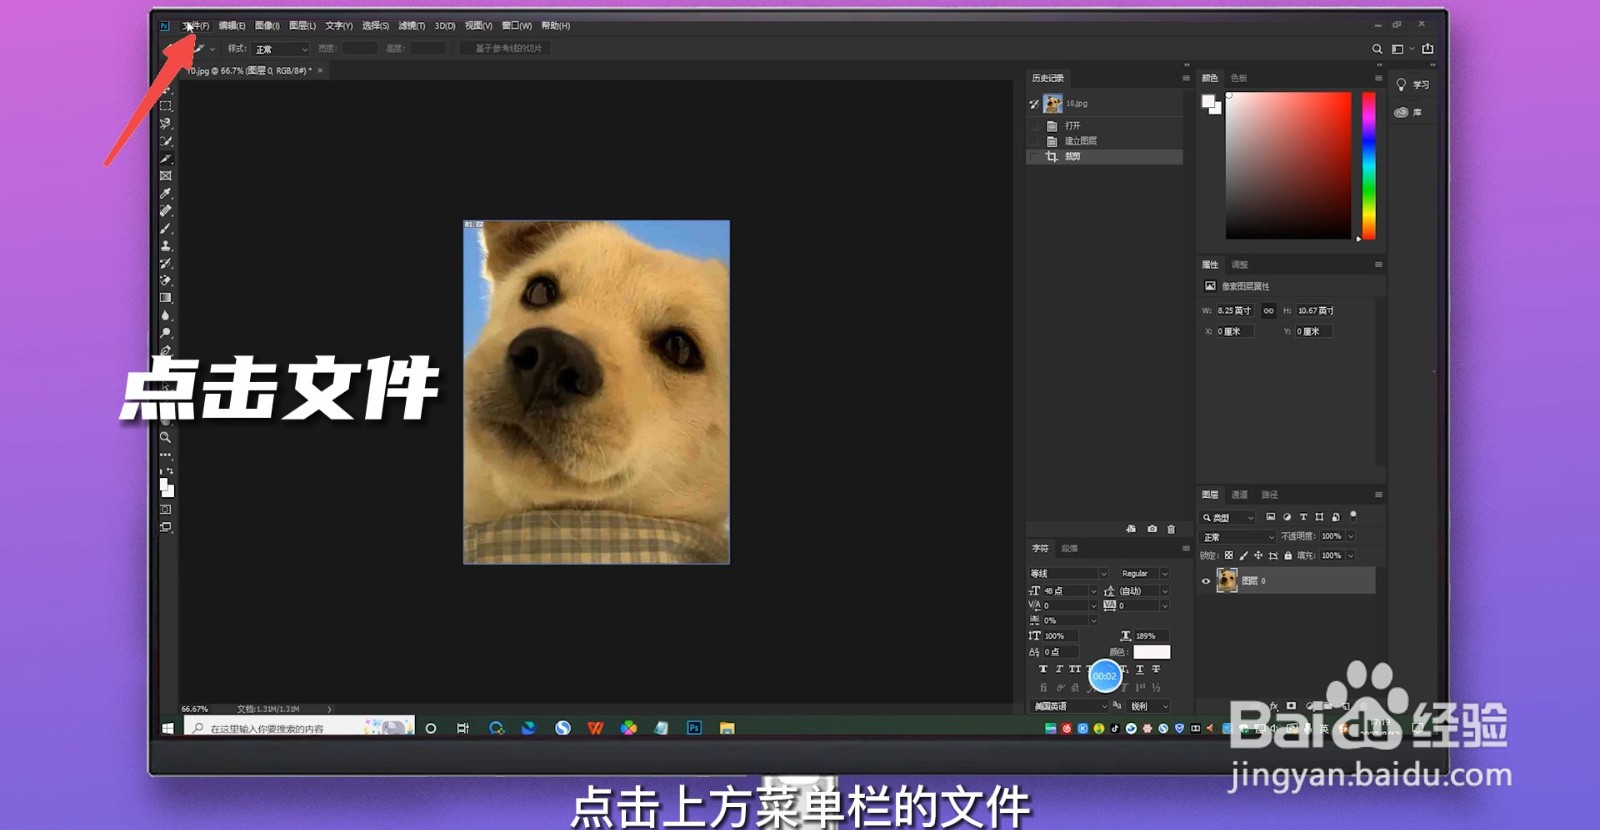Click the search icon in options bar
Screen dimensions: 1600x830
(1377, 49)
